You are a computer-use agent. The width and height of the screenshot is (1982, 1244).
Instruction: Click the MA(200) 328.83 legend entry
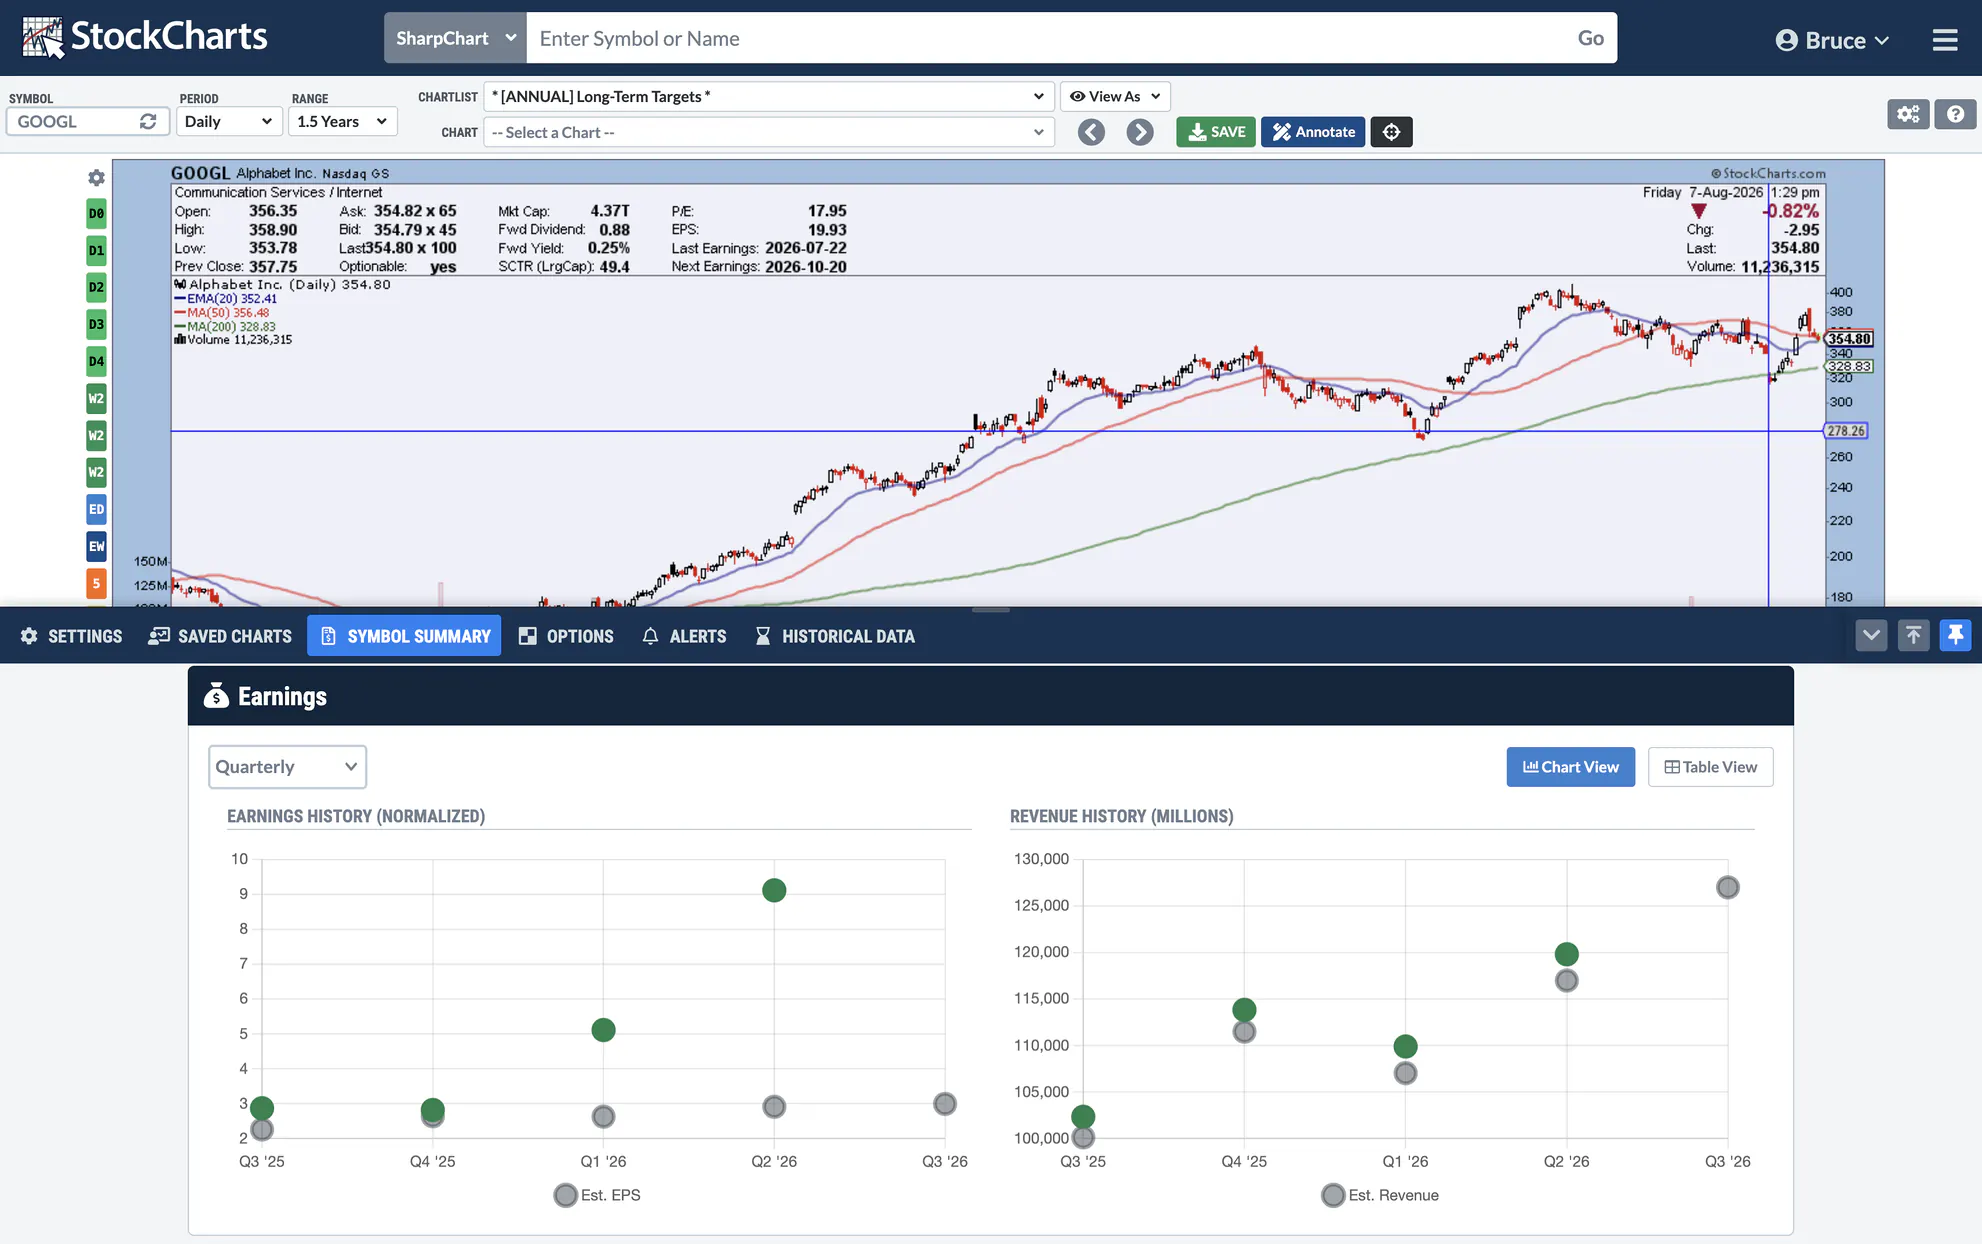point(225,327)
